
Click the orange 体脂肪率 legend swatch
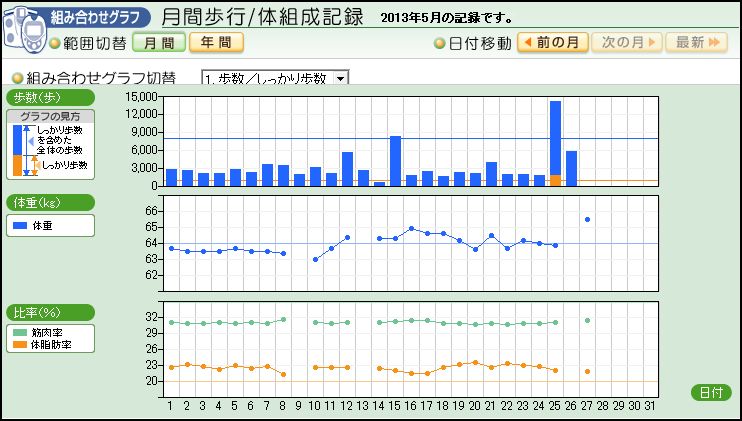(x=20, y=345)
